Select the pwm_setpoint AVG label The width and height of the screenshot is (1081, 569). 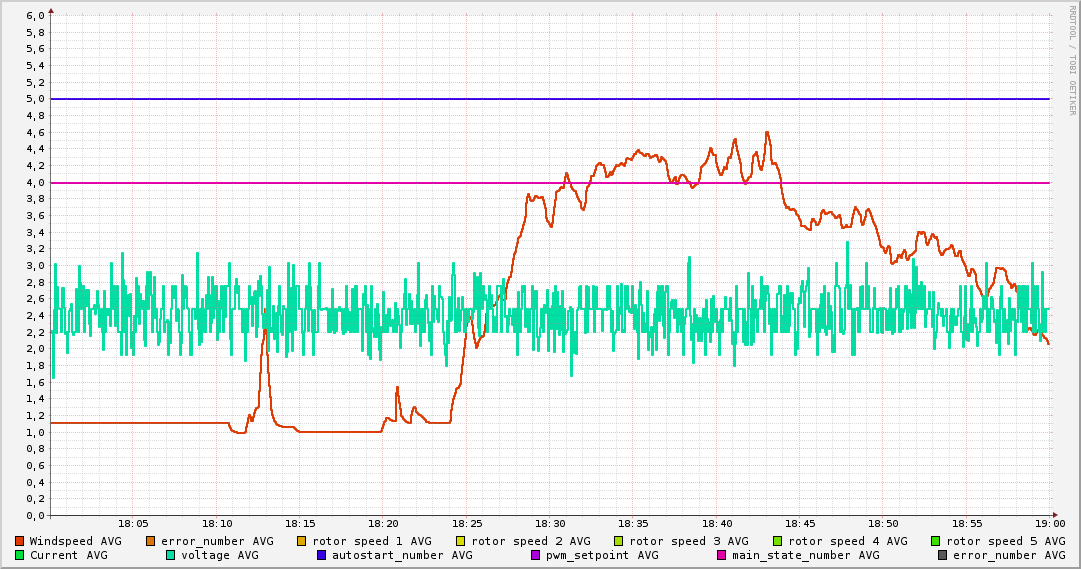click(x=603, y=555)
